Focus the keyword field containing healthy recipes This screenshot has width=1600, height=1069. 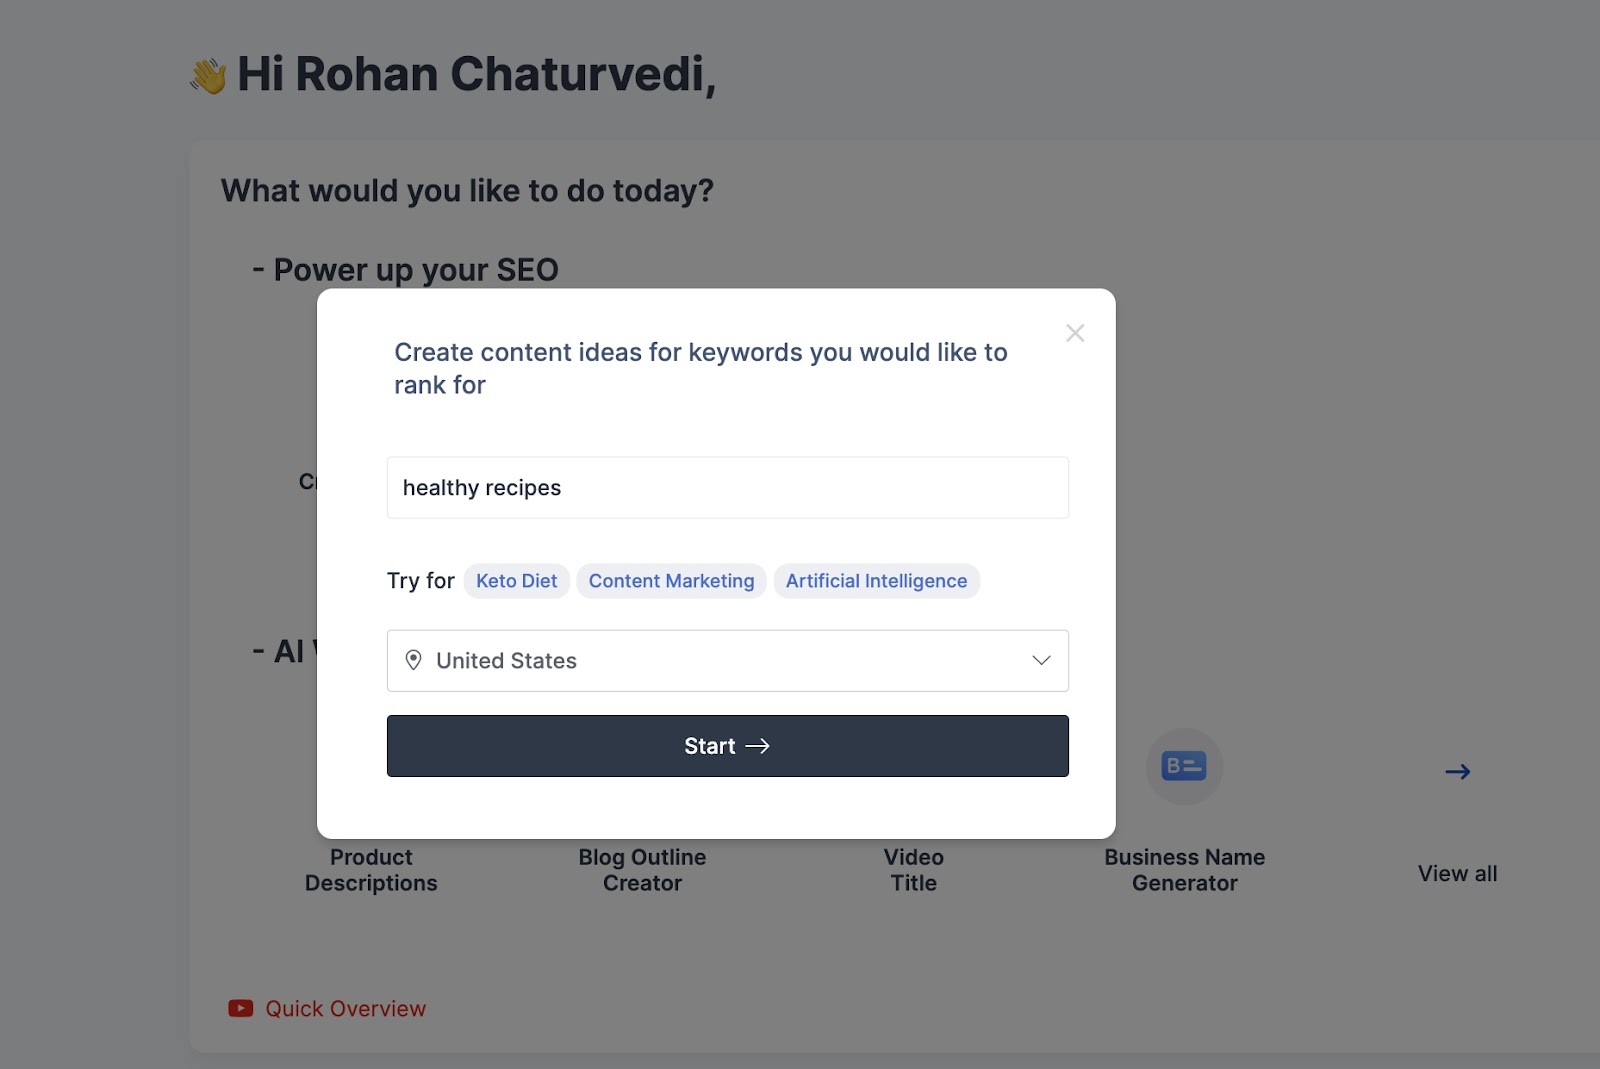click(727, 488)
